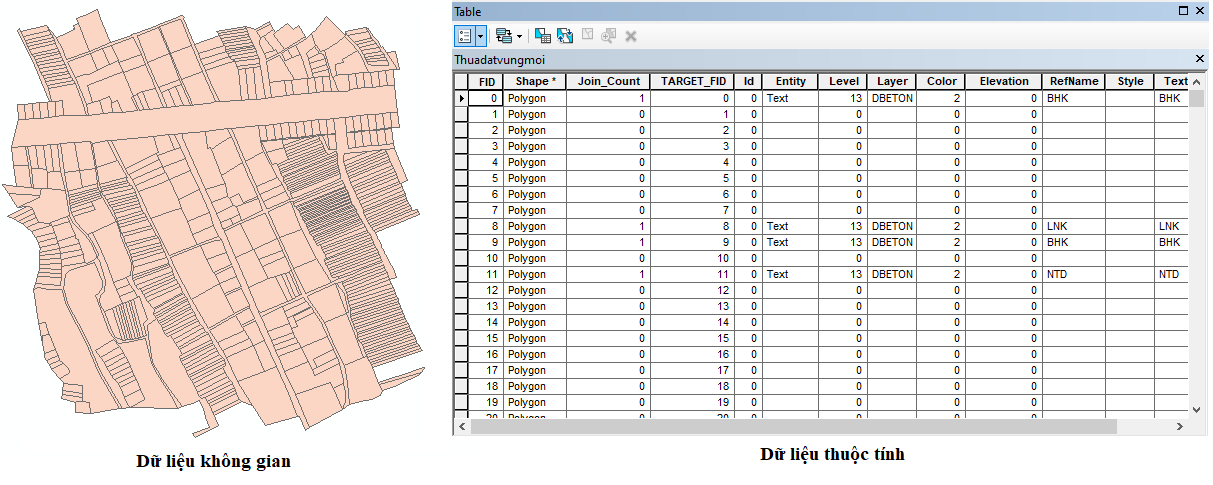Select the row with FID 3

(462, 146)
